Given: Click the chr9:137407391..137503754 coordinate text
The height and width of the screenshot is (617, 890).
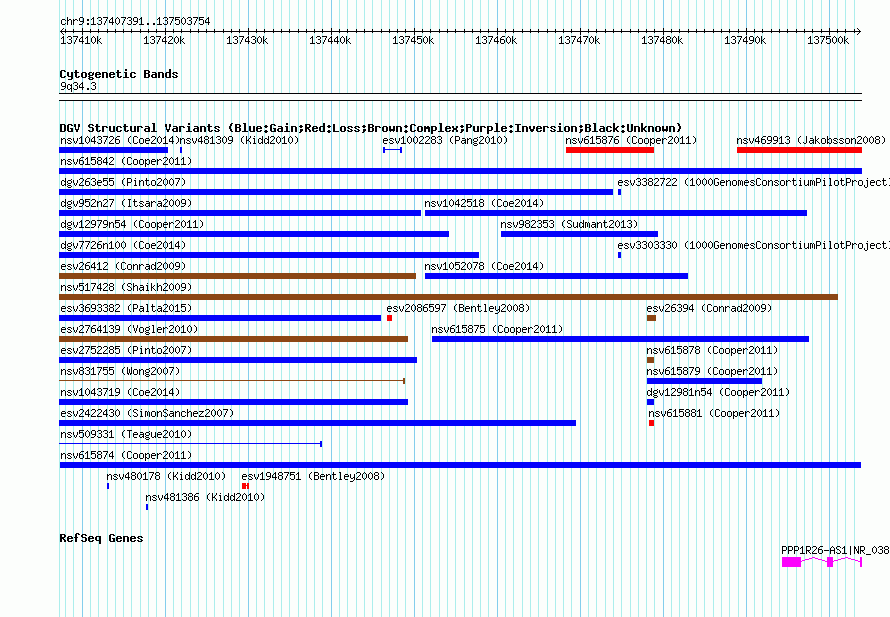Looking at the screenshot, I should coord(135,21).
